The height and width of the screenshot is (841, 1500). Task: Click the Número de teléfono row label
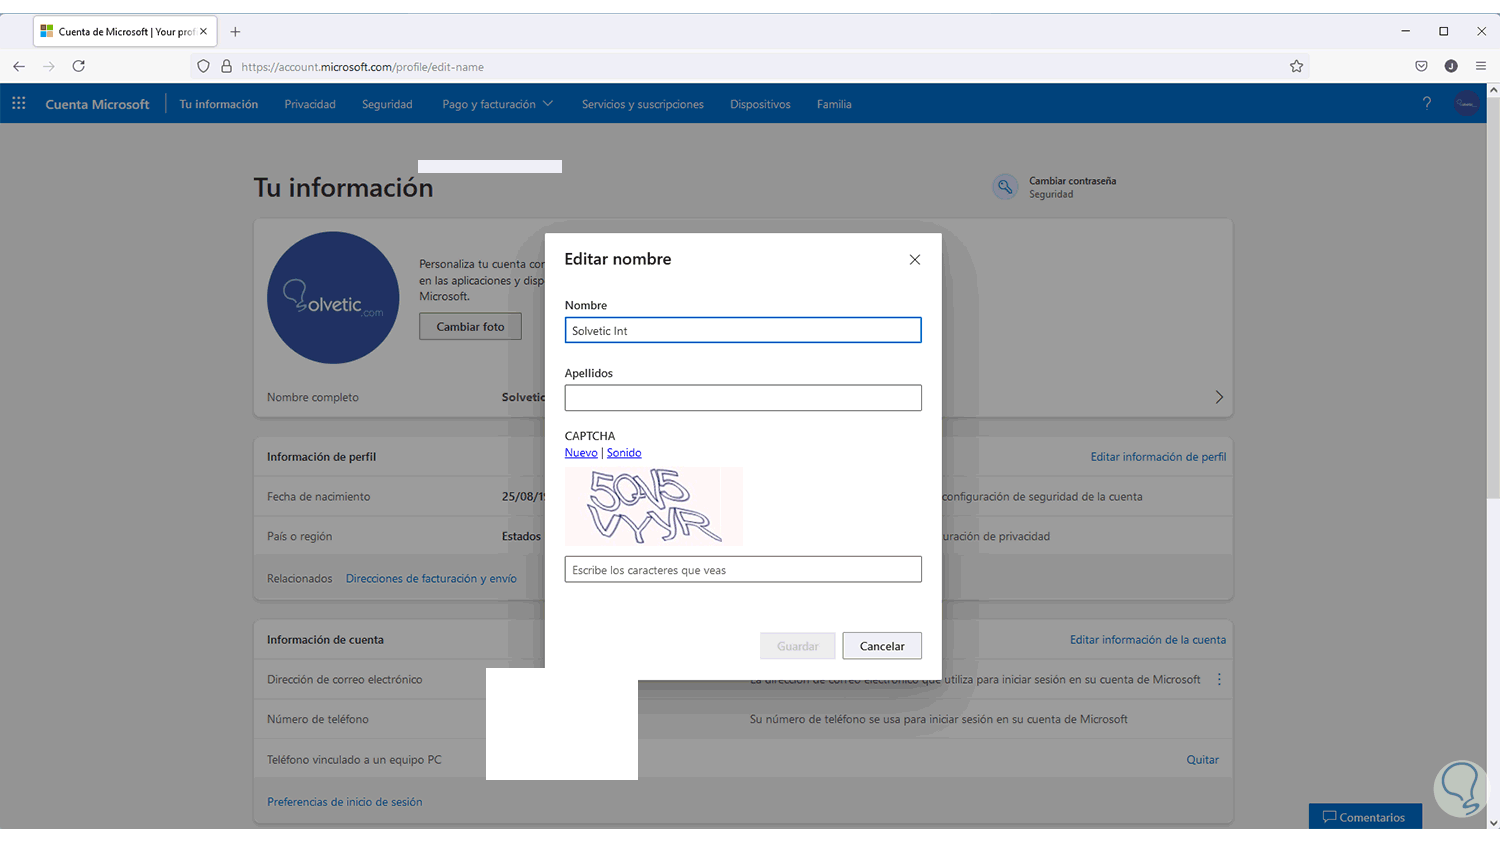[317, 720]
